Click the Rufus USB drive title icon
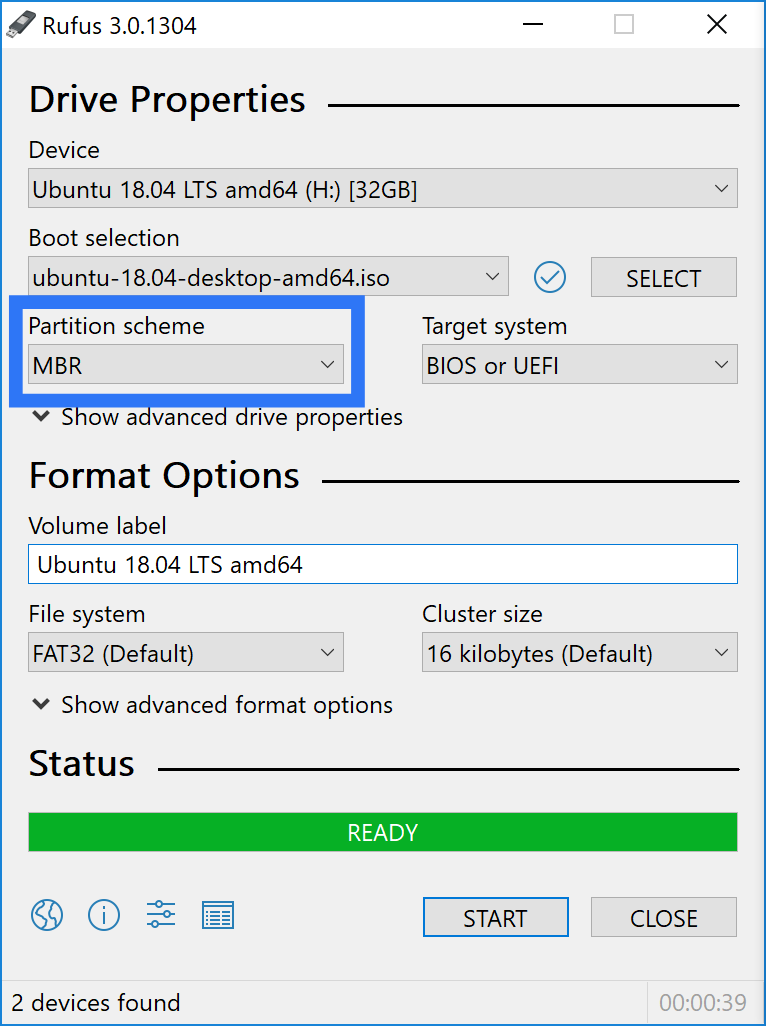This screenshot has width=766, height=1026. coord(20,25)
